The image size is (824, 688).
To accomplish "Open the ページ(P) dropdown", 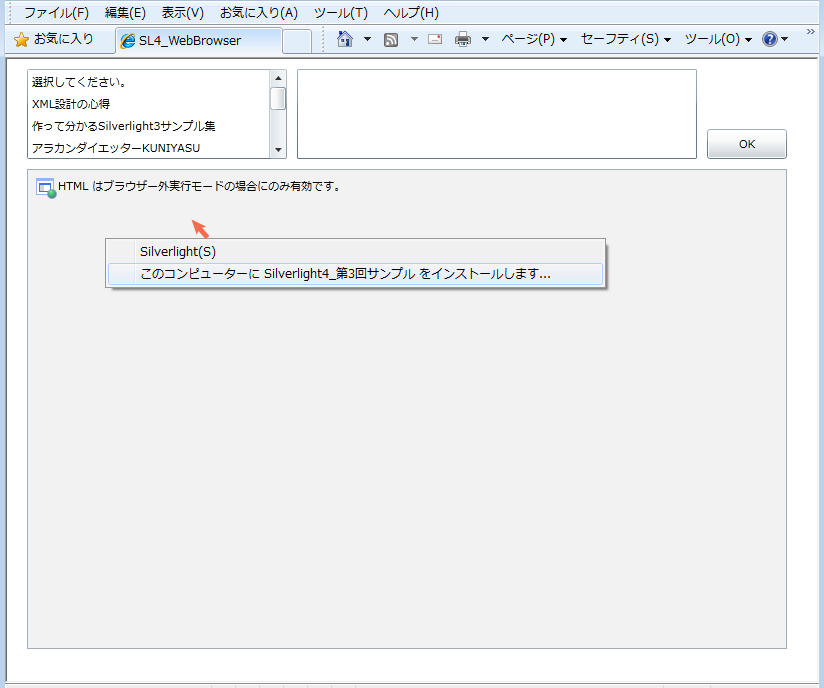I will tap(534, 39).
